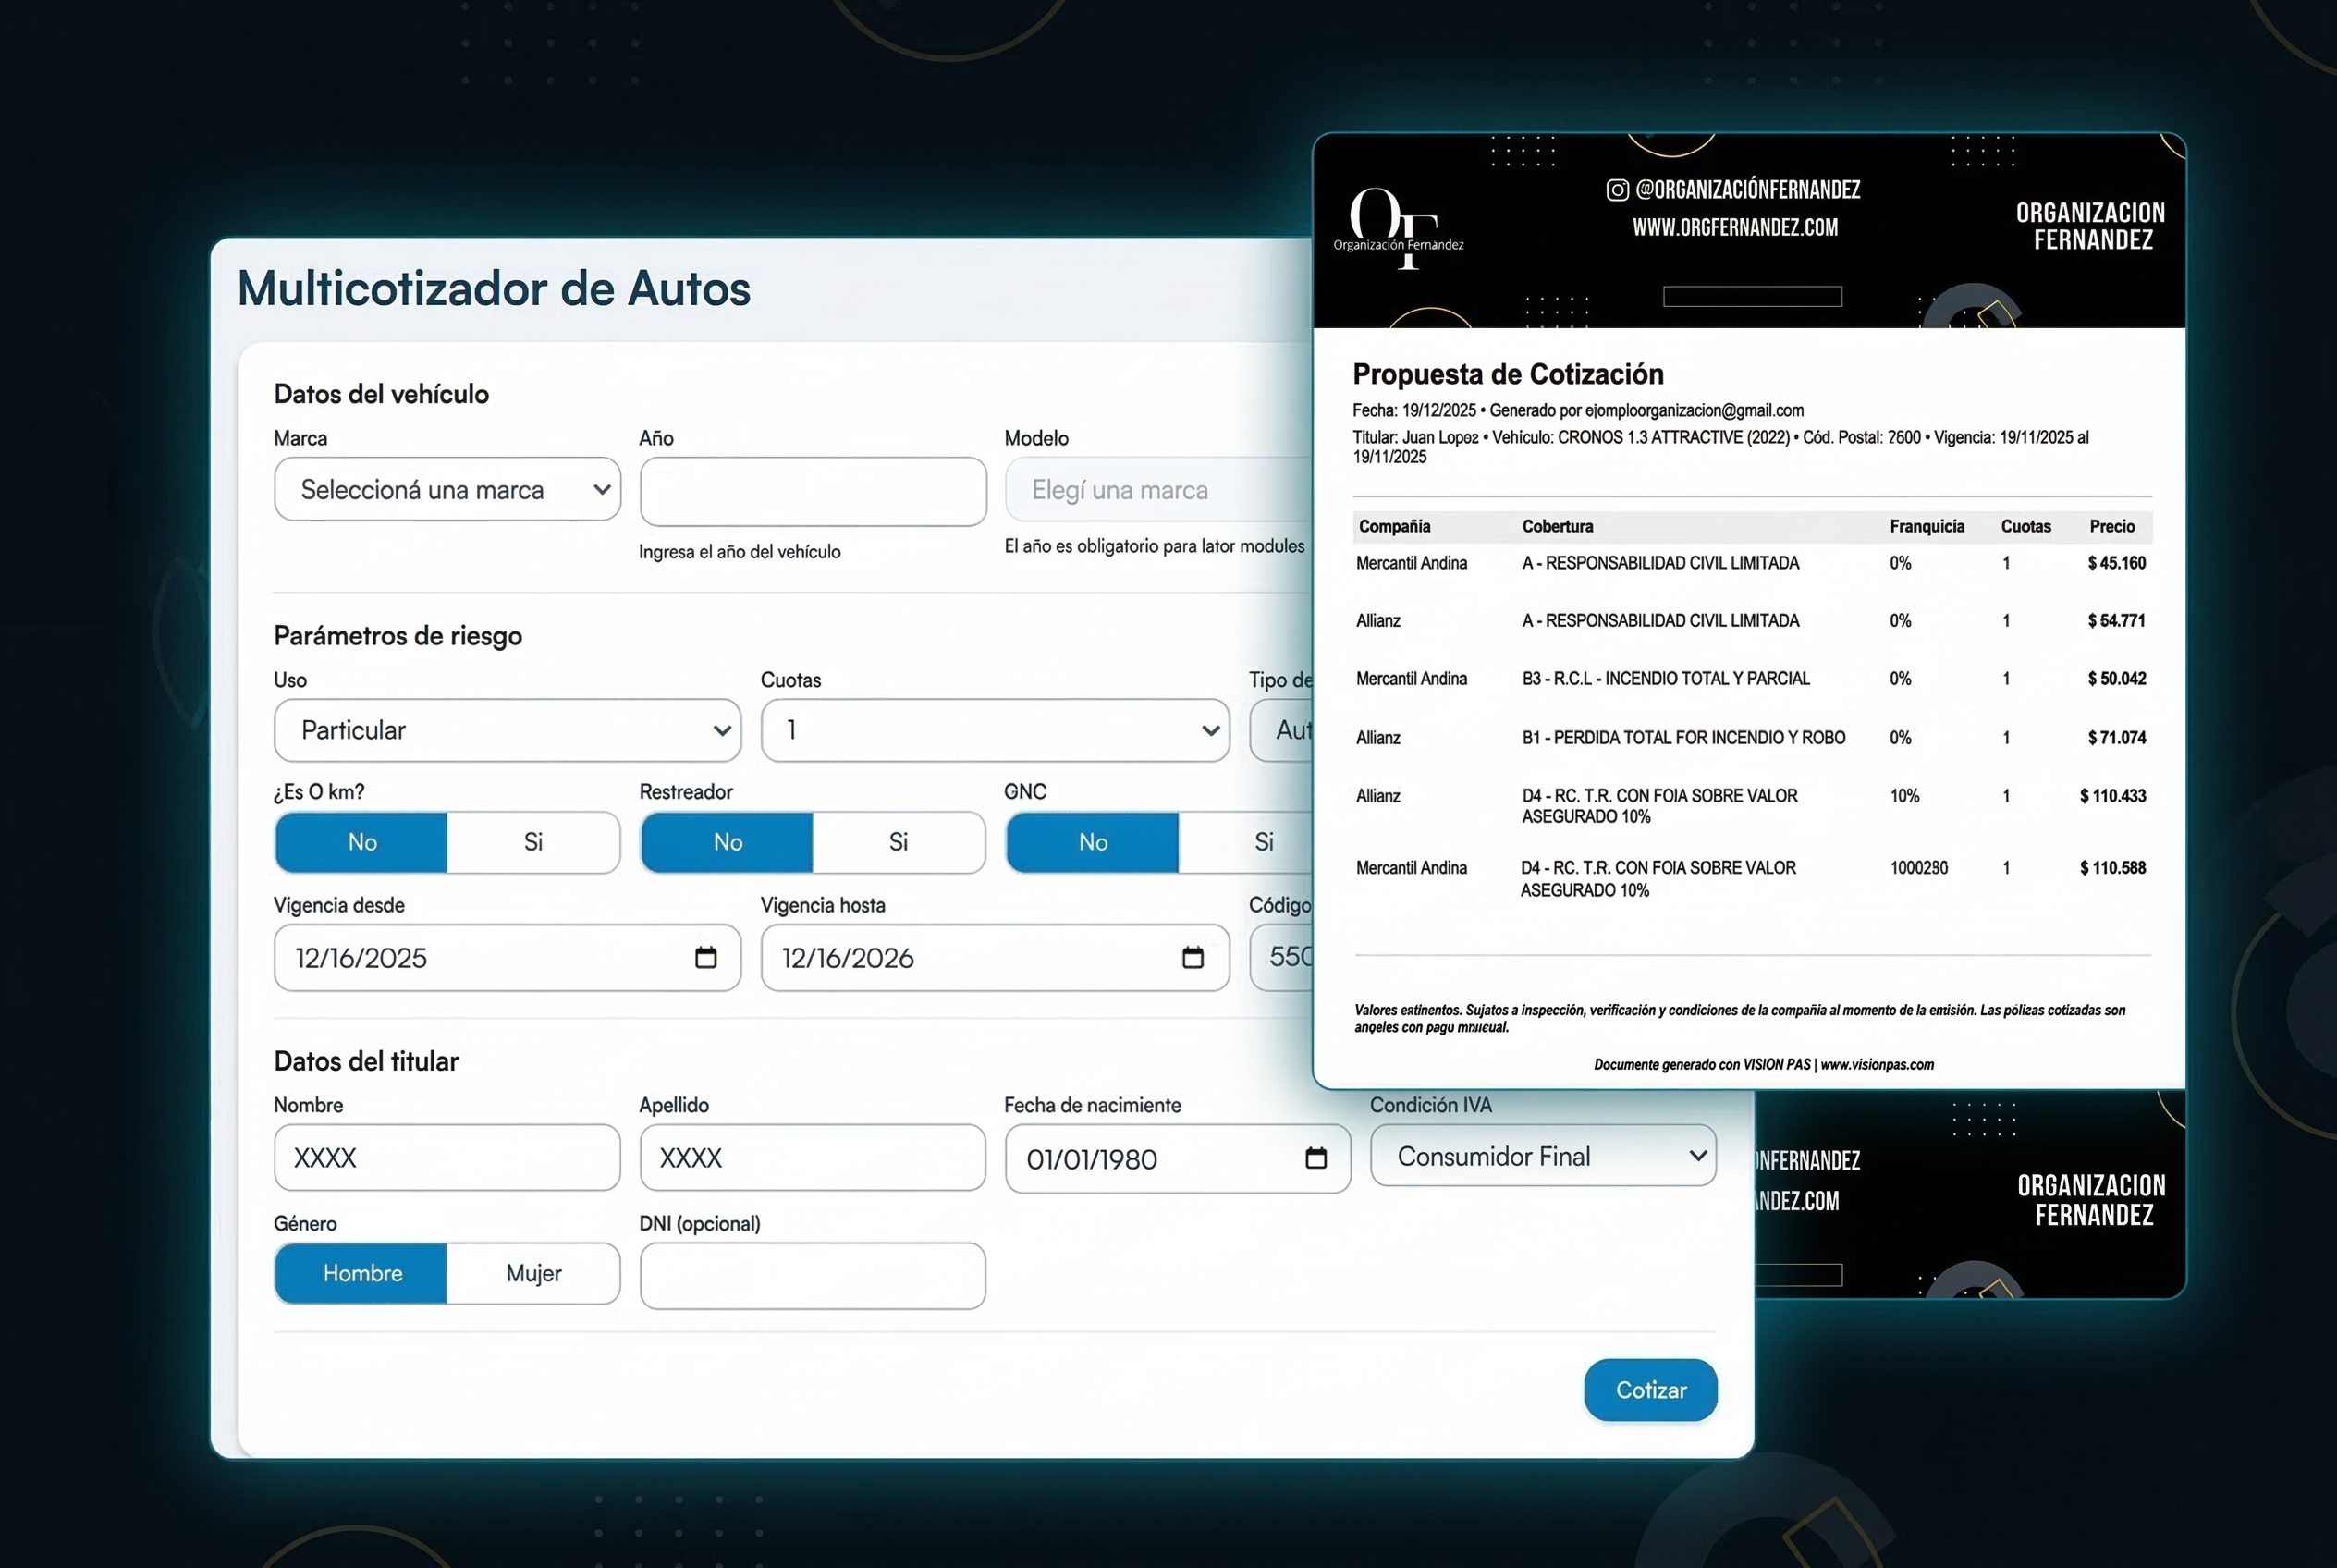Click the www.visionpas.com link
Screen dimensions: 2337x1568
tap(1877, 1064)
